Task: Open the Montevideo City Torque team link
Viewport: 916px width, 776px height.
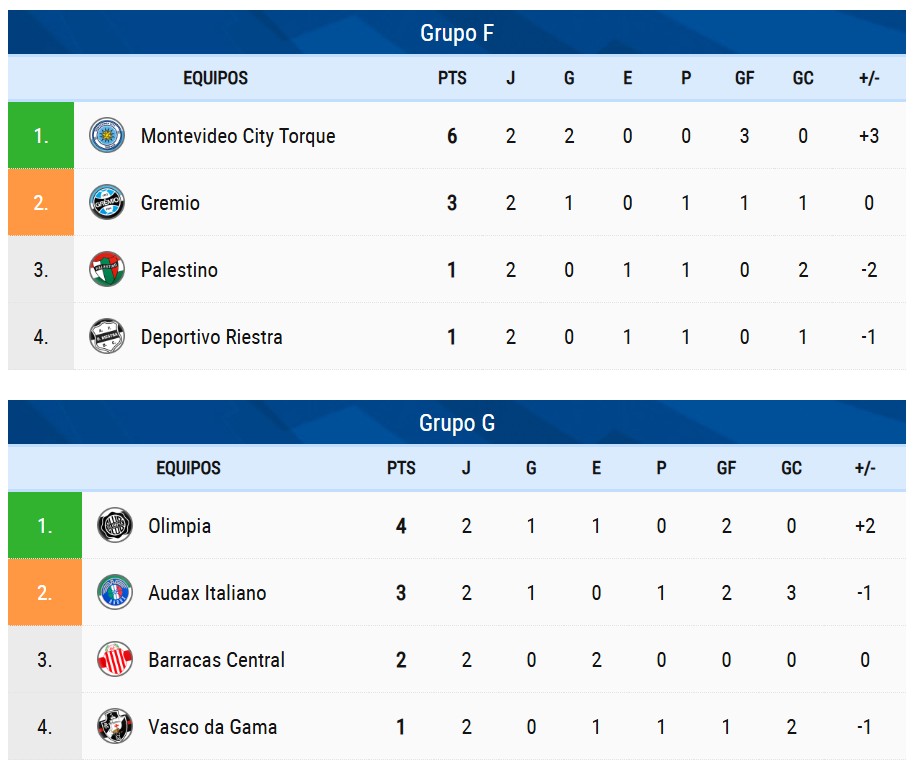Action: (x=238, y=136)
